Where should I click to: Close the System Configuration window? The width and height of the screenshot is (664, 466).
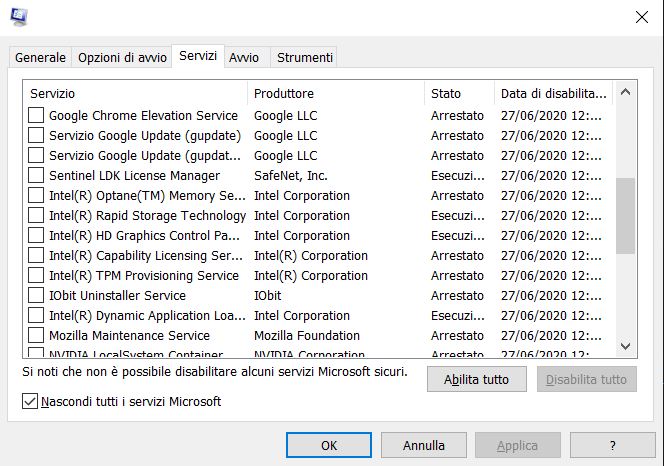click(x=641, y=16)
